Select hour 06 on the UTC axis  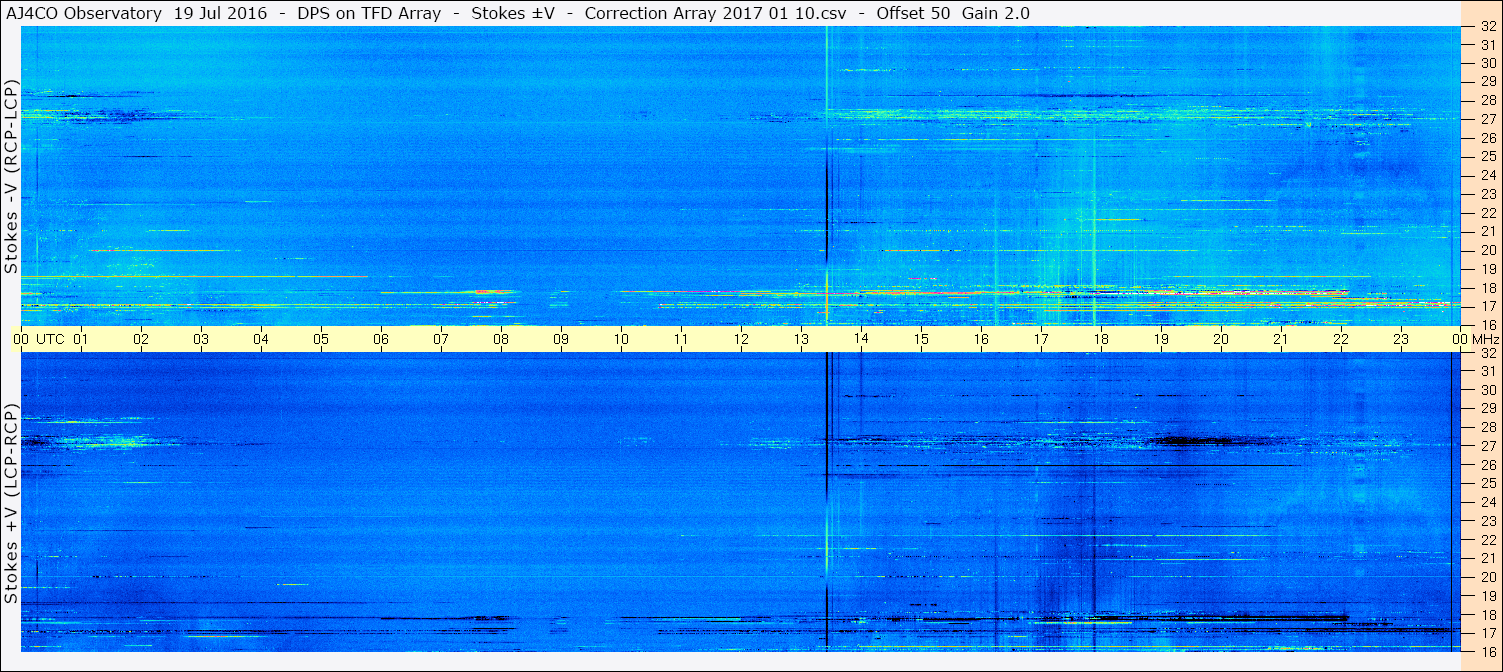coord(381,339)
